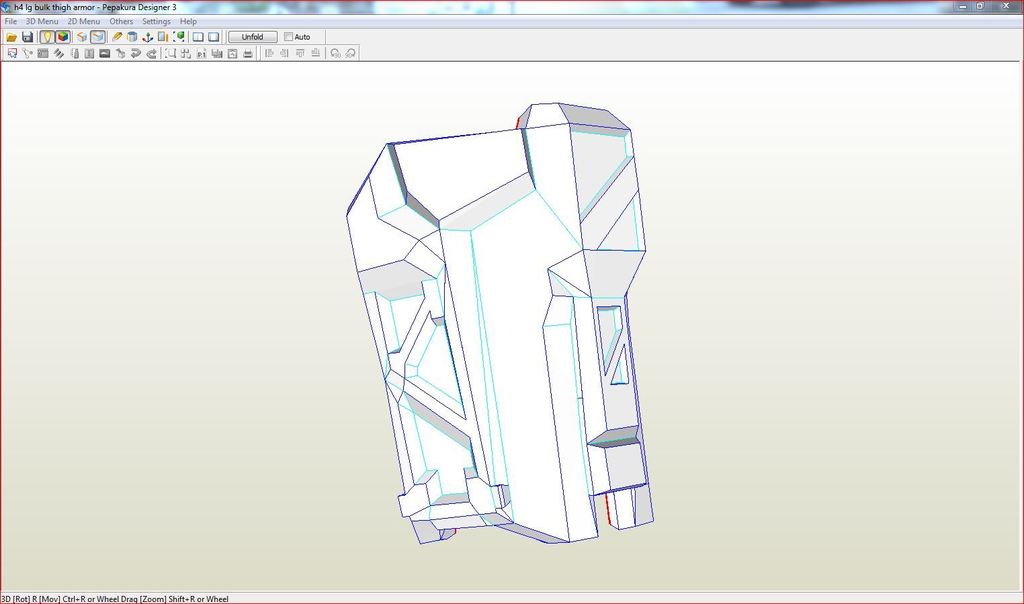The width and height of the screenshot is (1024, 604).
Task: Click the Save floppy disk icon
Action: (28, 37)
